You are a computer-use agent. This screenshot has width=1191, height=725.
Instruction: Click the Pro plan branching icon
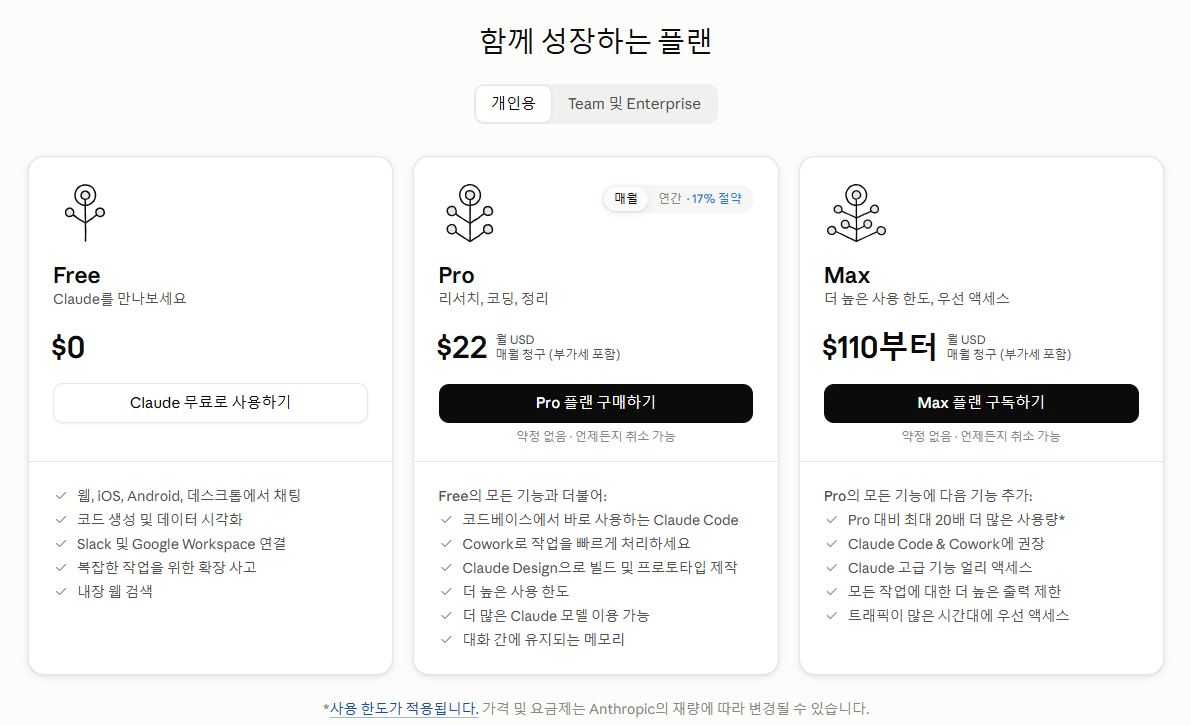pos(470,213)
